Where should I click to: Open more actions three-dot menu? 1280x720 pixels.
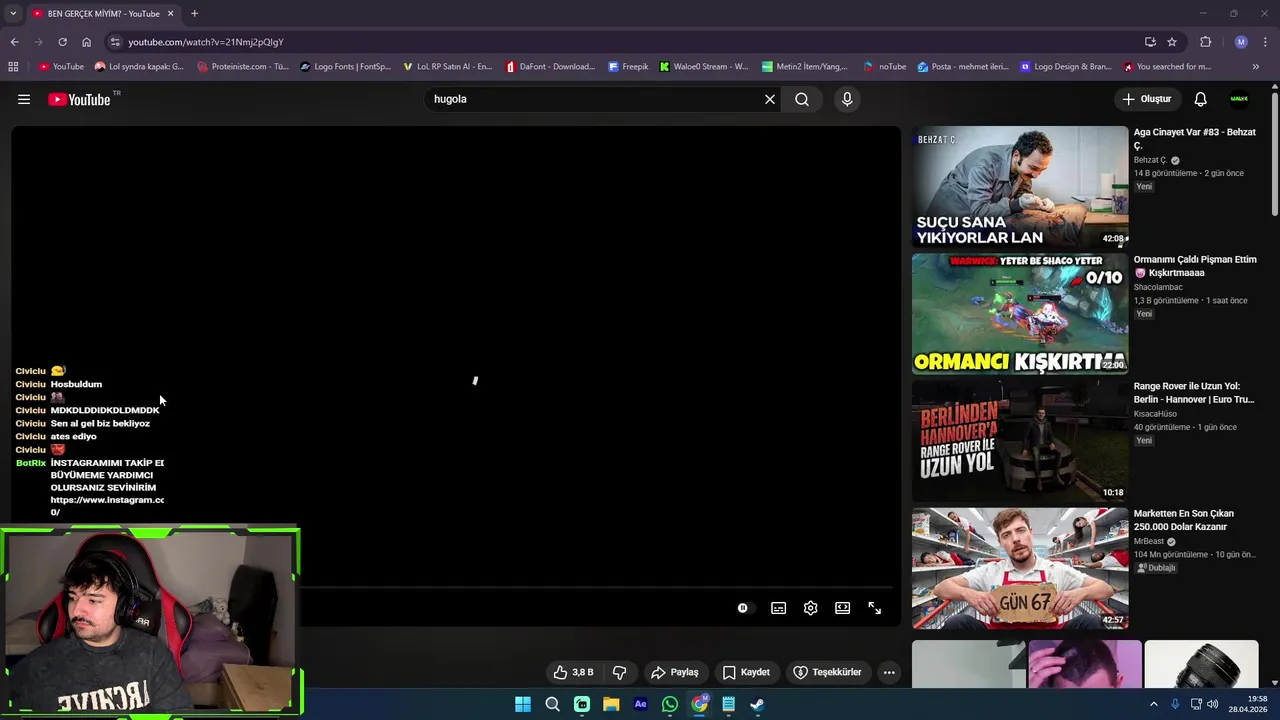pos(889,672)
